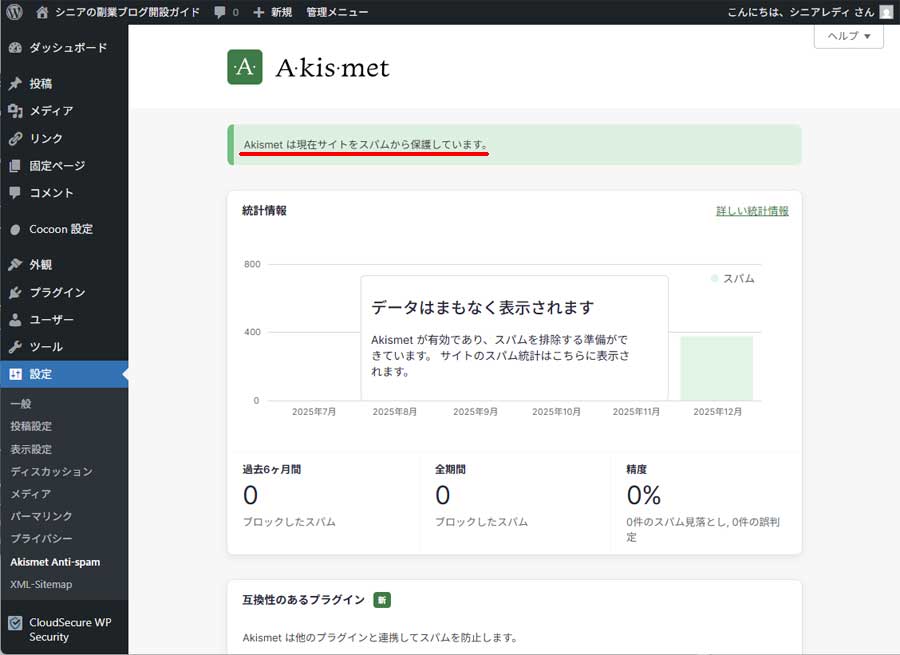Select the 投稿 pushpin icon in sidebar
Screen dimensions: 900x655
click(14, 83)
